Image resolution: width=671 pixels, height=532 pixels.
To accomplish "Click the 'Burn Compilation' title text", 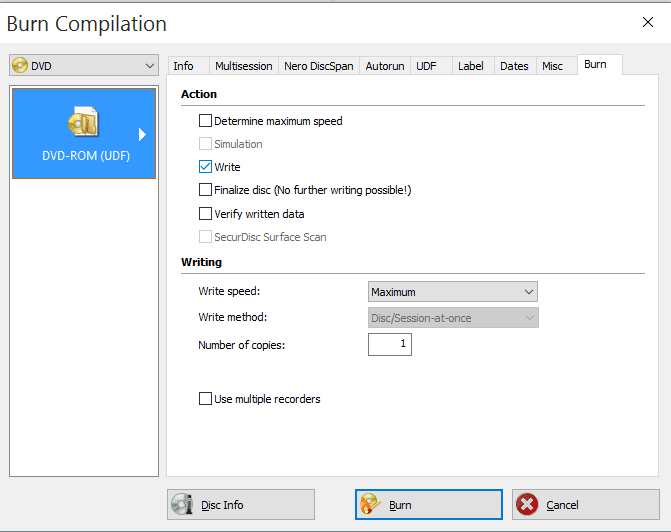I will click(86, 24).
